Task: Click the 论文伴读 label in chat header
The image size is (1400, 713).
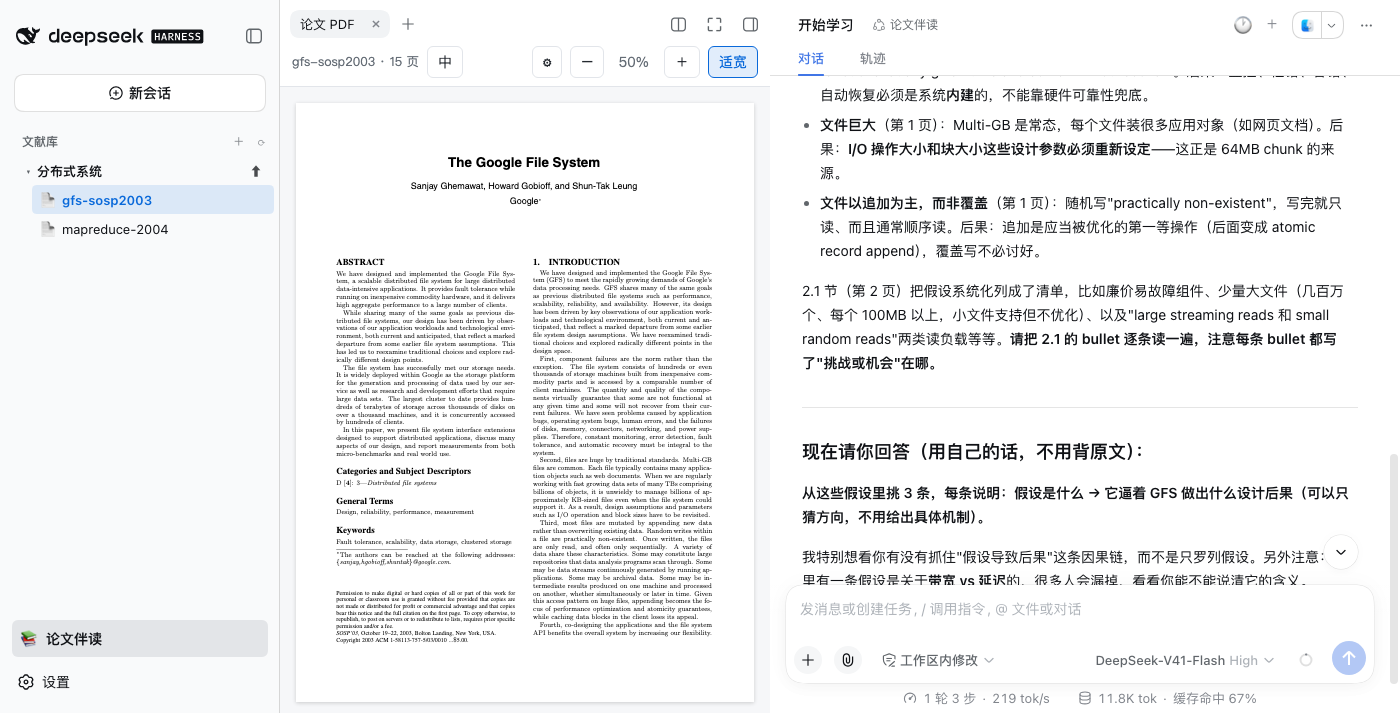Action: click(x=905, y=25)
